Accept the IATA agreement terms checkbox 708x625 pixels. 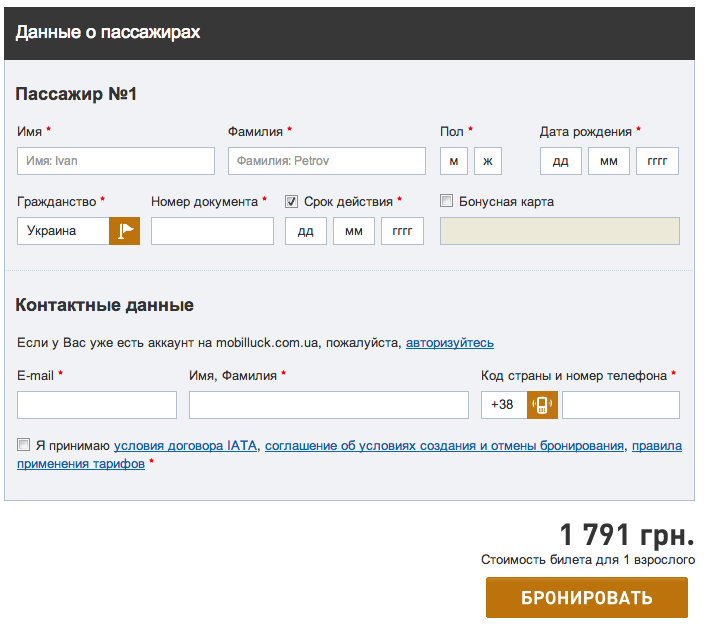pyautogui.click(x=24, y=445)
